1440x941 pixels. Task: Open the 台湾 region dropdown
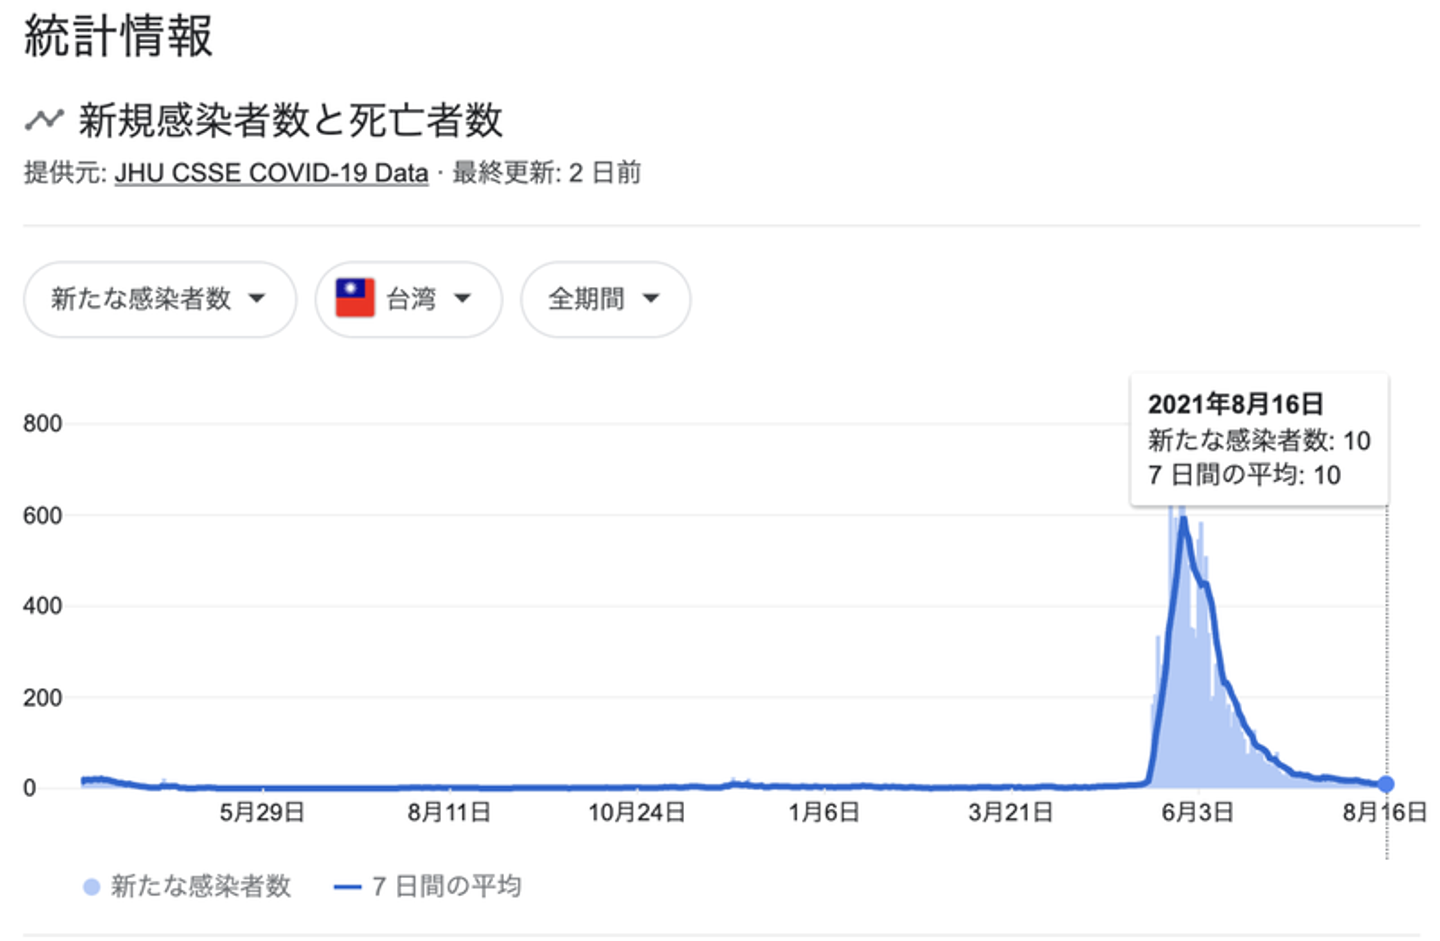(410, 298)
